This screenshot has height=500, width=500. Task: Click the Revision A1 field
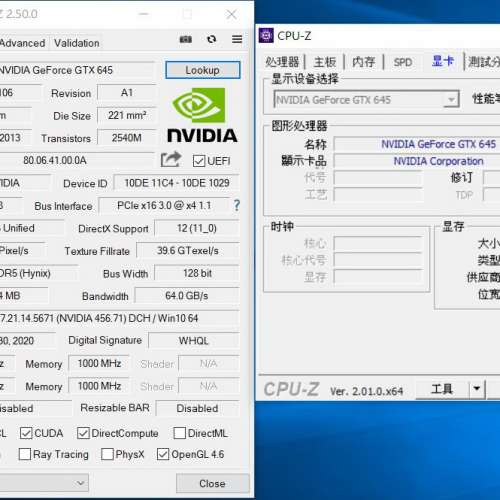[x=127, y=93]
